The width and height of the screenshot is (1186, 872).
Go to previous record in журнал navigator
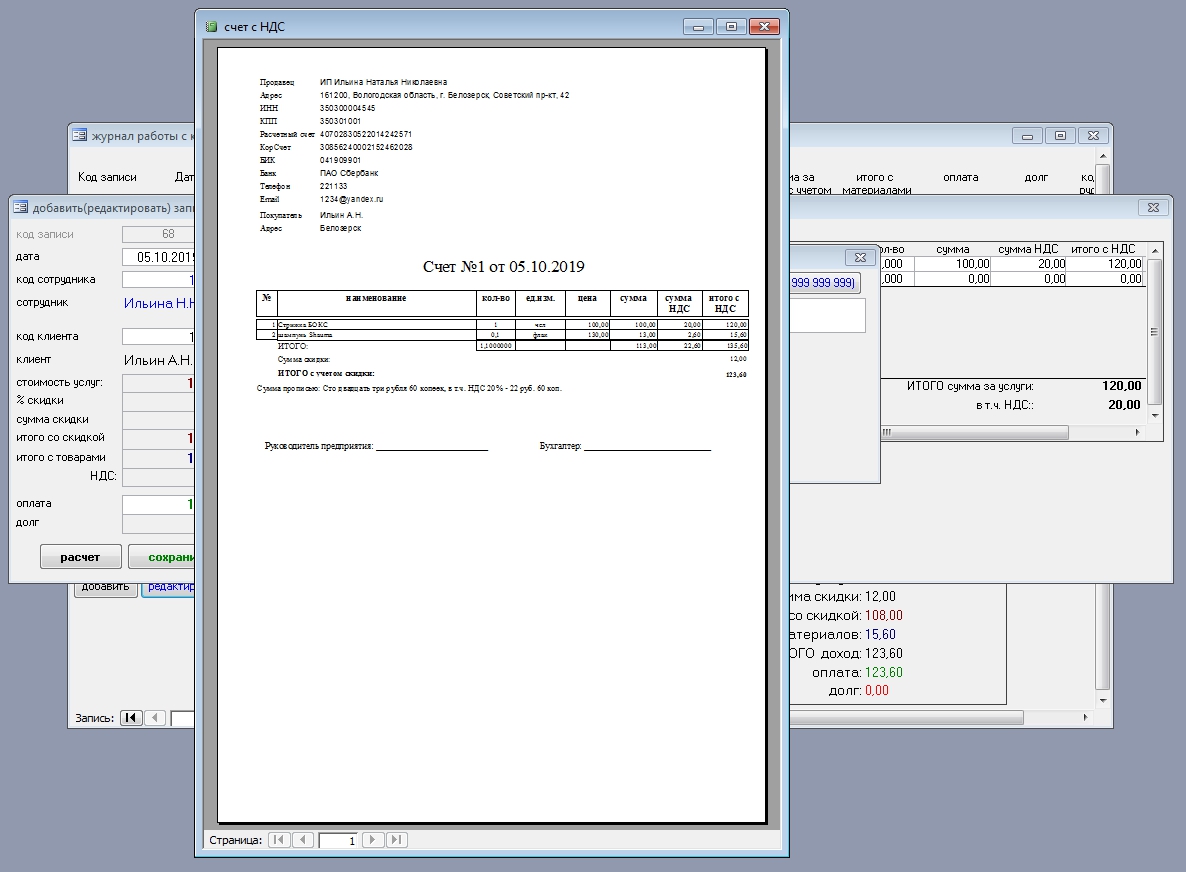(x=154, y=718)
